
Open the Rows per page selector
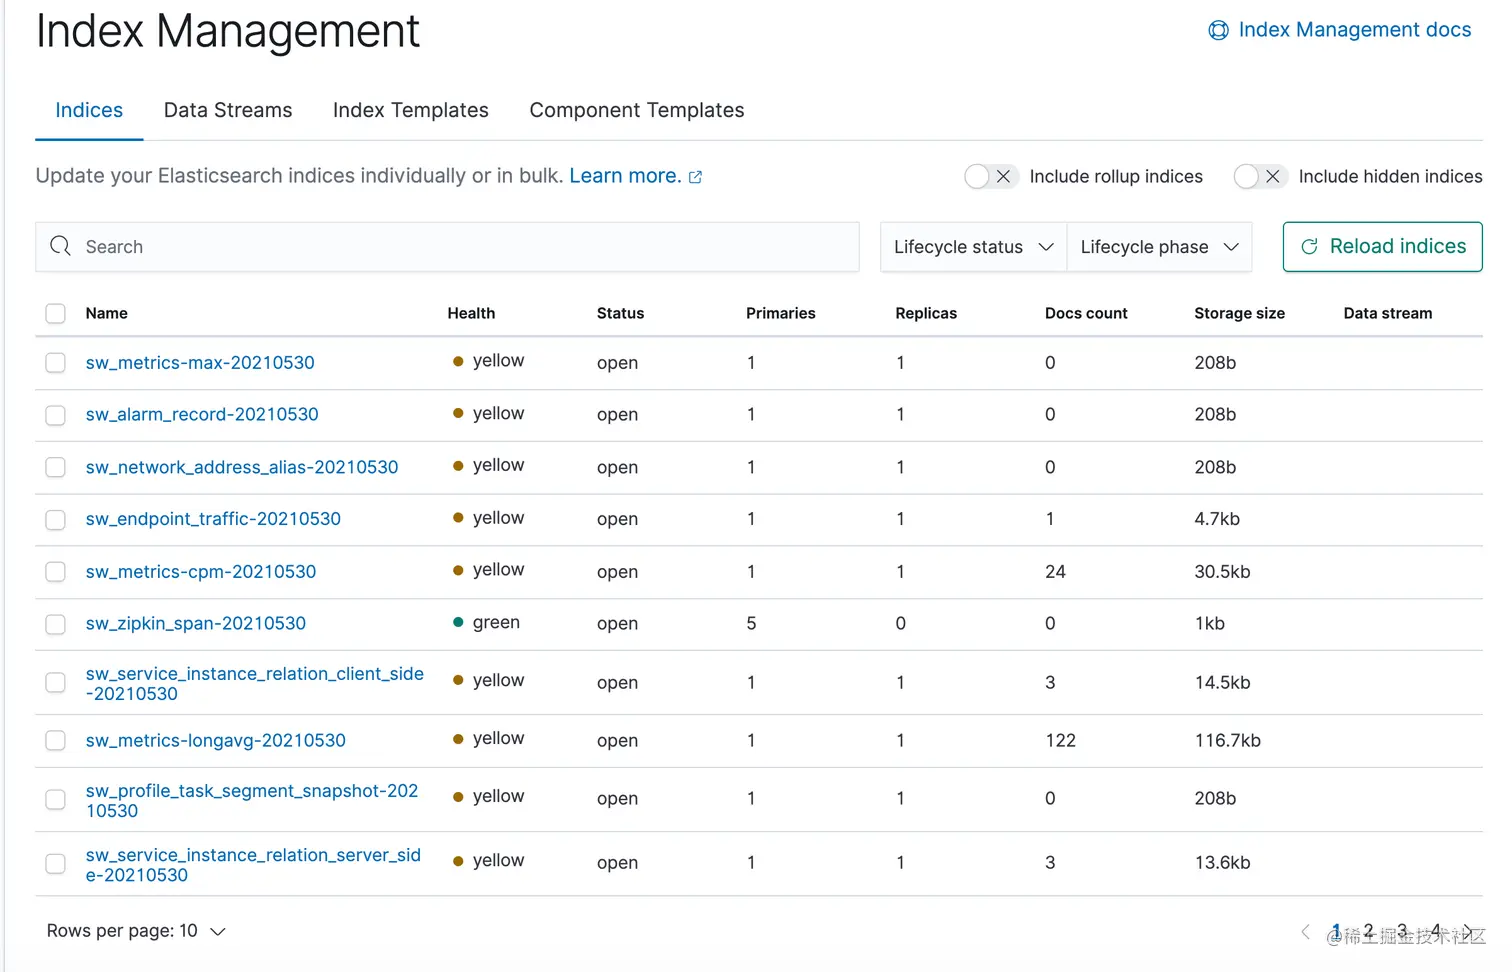[136, 931]
